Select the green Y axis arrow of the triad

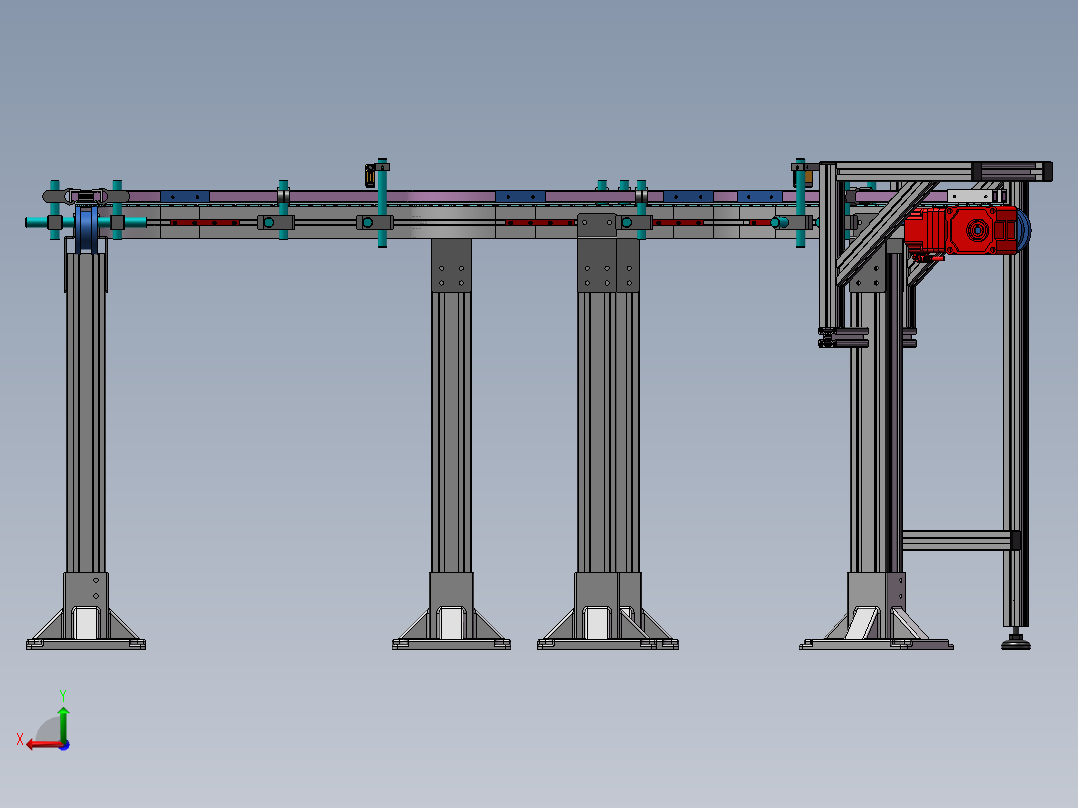coord(63,724)
